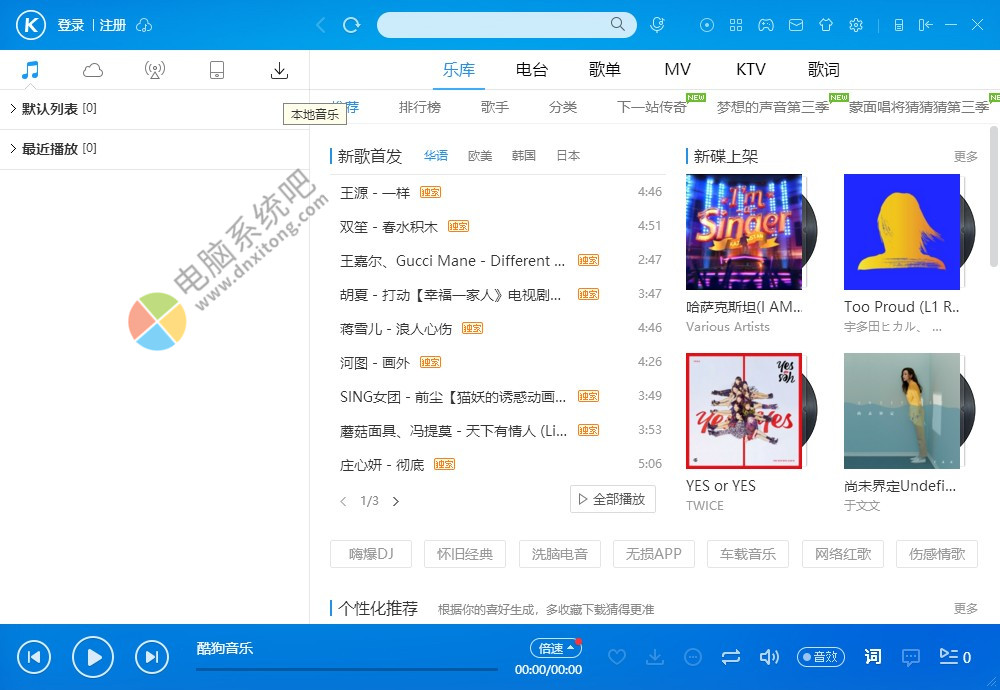The width and height of the screenshot is (1000, 690).
Task: Open the comments bubble icon
Action: [x=911, y=657]
